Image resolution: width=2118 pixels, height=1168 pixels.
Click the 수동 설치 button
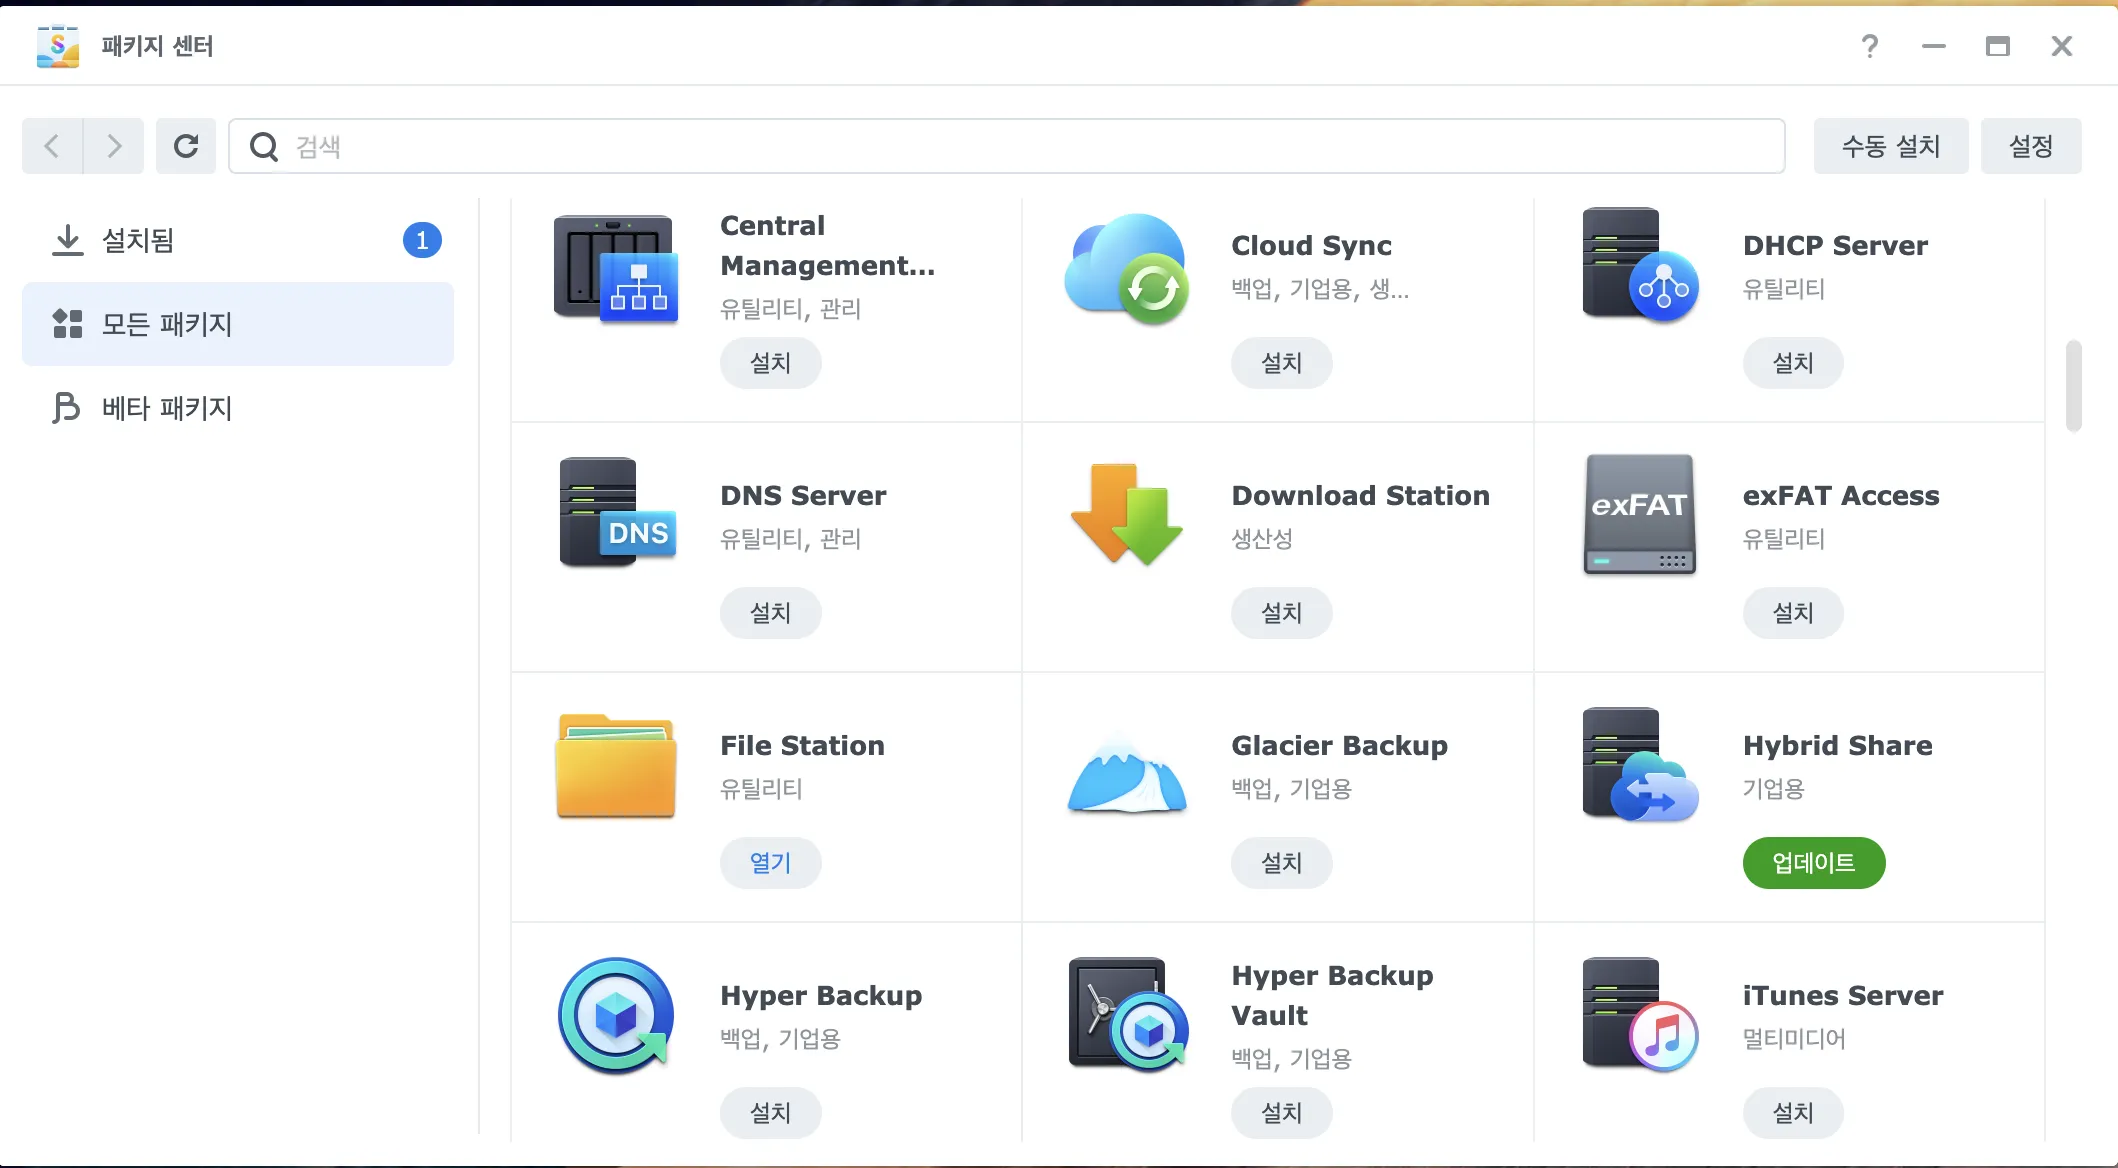click(1891, 146)
